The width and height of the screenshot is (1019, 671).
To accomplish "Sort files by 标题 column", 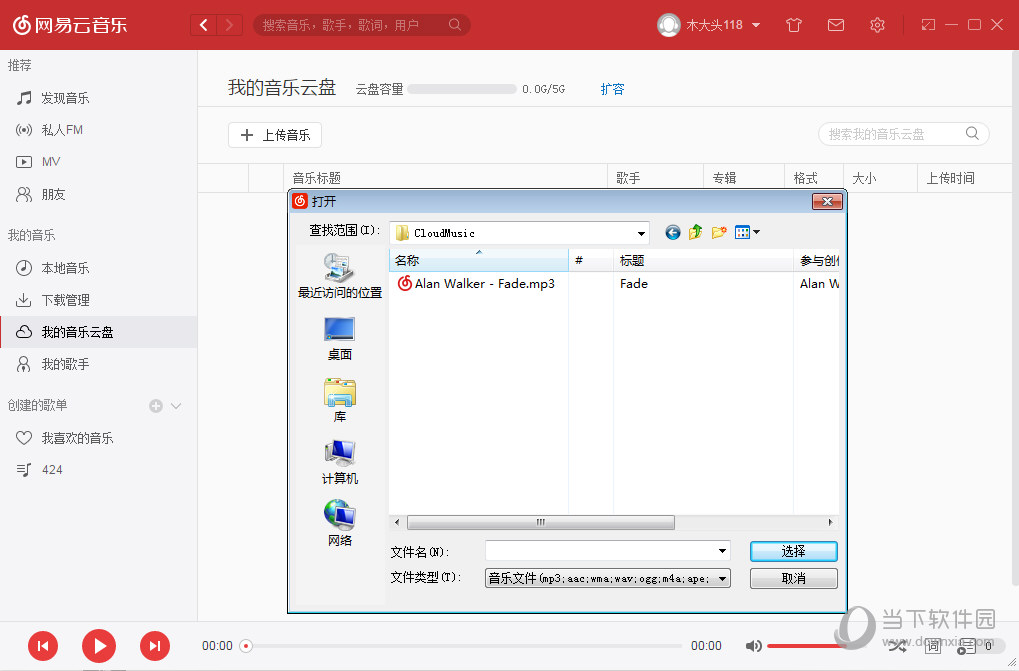I will coord(703,260).
